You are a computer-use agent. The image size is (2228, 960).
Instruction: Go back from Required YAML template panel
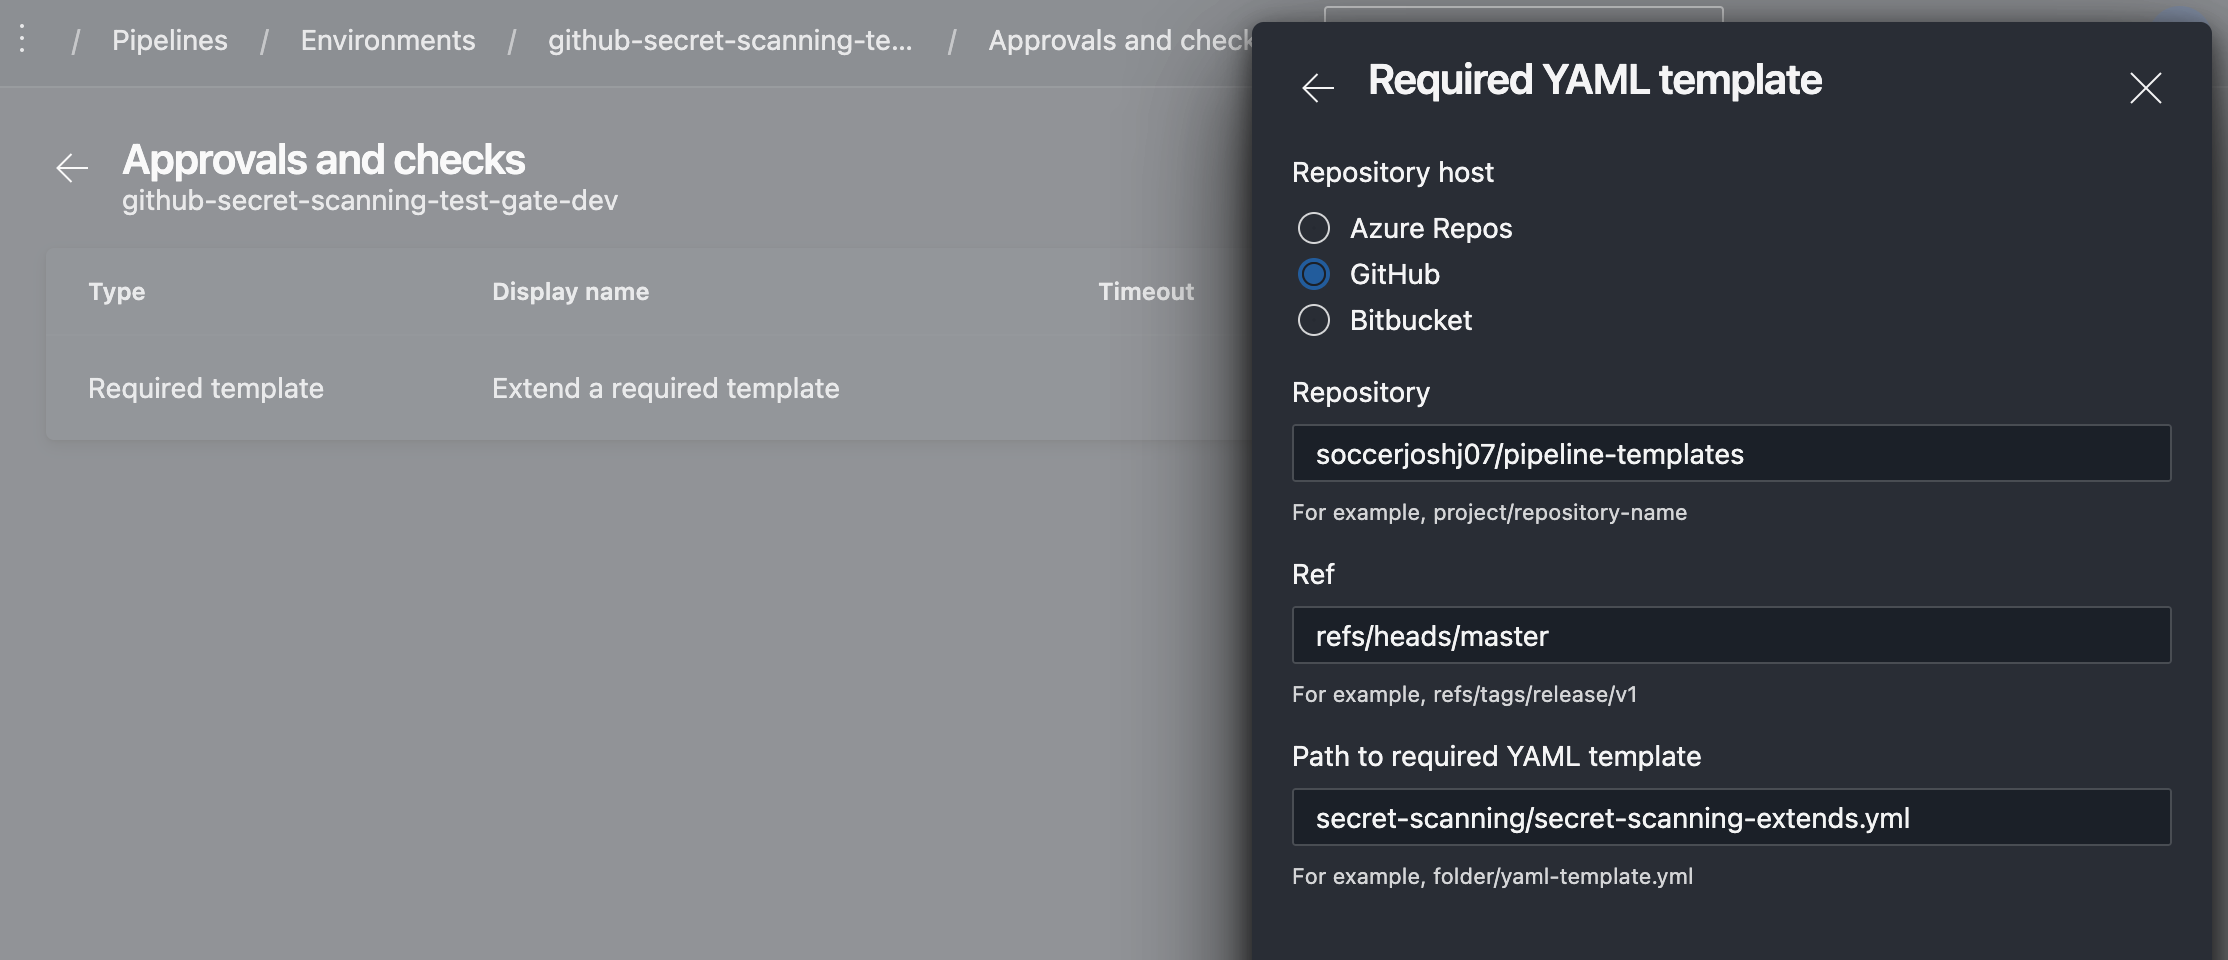click(1318, 88)
